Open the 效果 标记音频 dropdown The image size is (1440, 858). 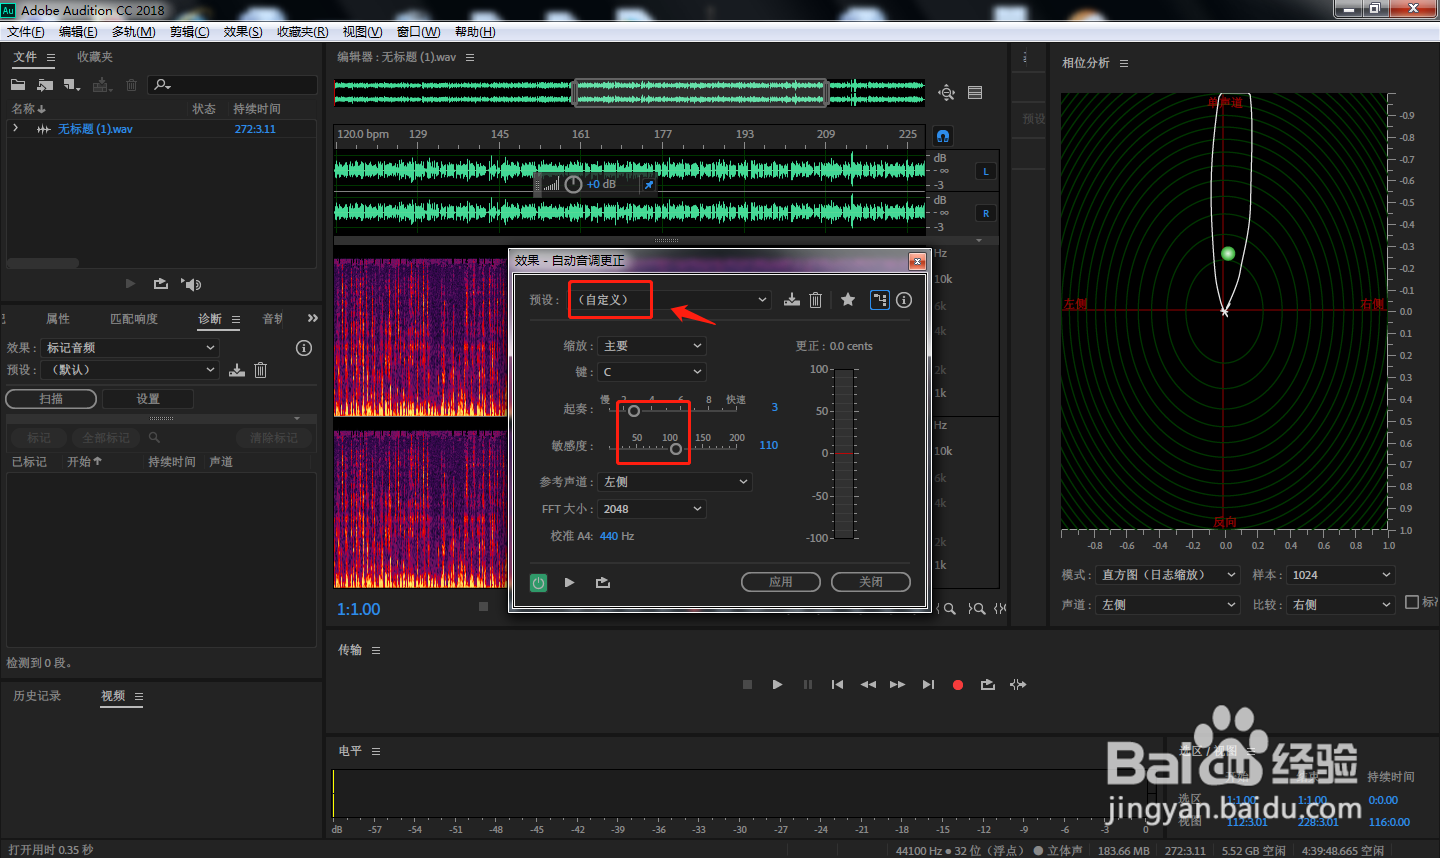[129, 348]
